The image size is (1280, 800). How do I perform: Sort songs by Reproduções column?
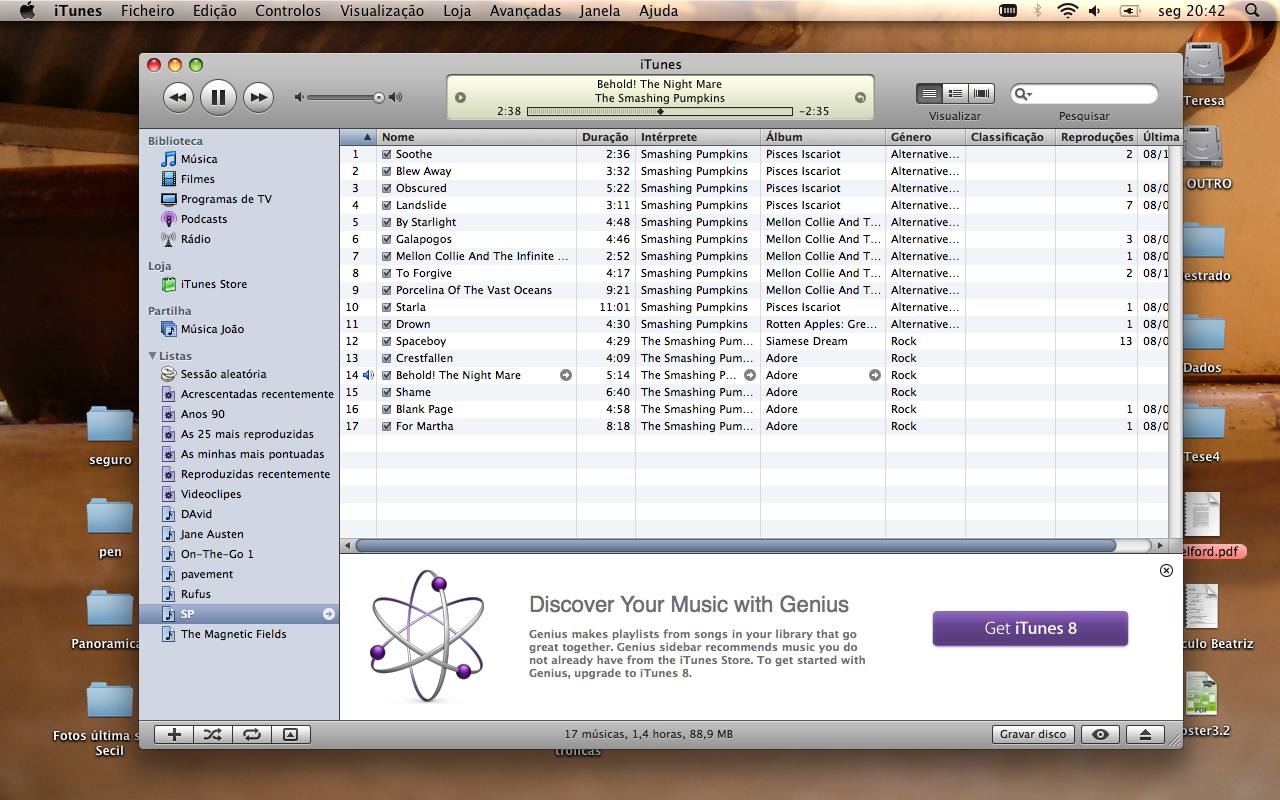pyautogui.click(x=1097, y=137)
